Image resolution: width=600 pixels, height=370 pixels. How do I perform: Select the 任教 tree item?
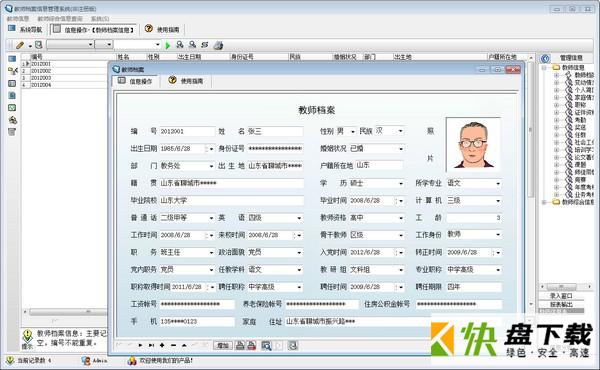pos(580,135)
